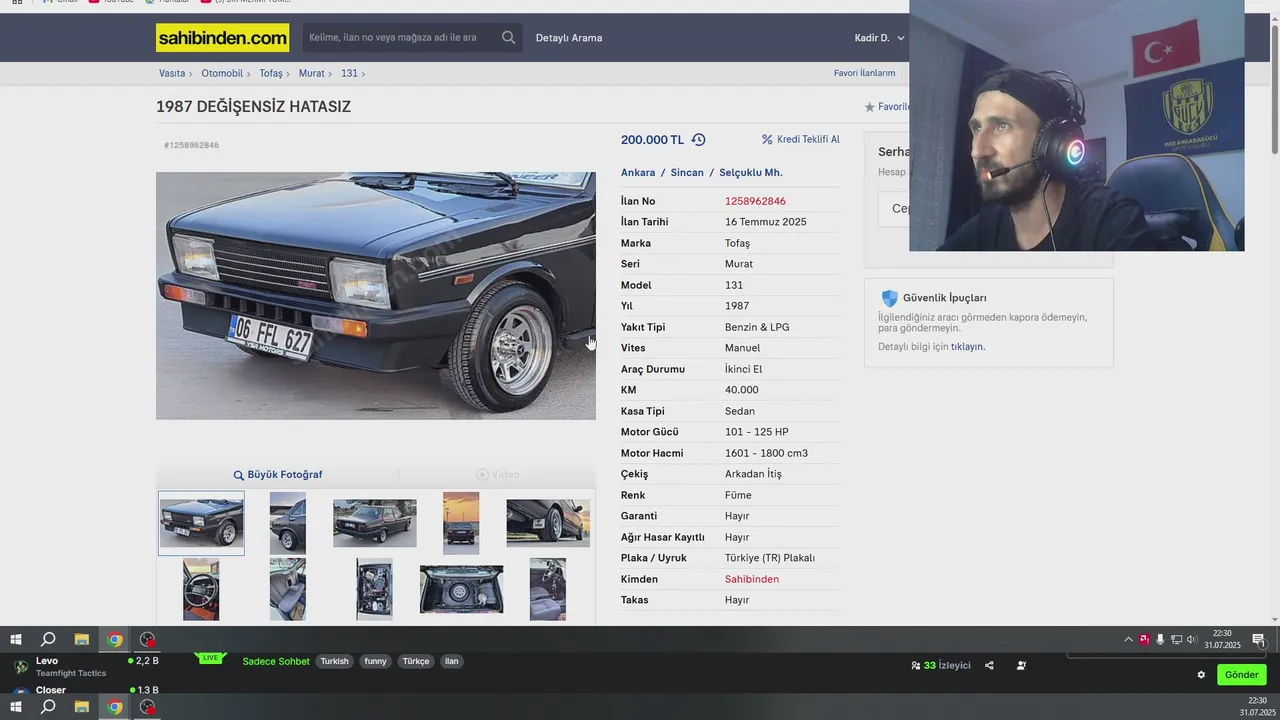
Task: Open File Explorer in the upper taskbar
Action: [82, 640]
